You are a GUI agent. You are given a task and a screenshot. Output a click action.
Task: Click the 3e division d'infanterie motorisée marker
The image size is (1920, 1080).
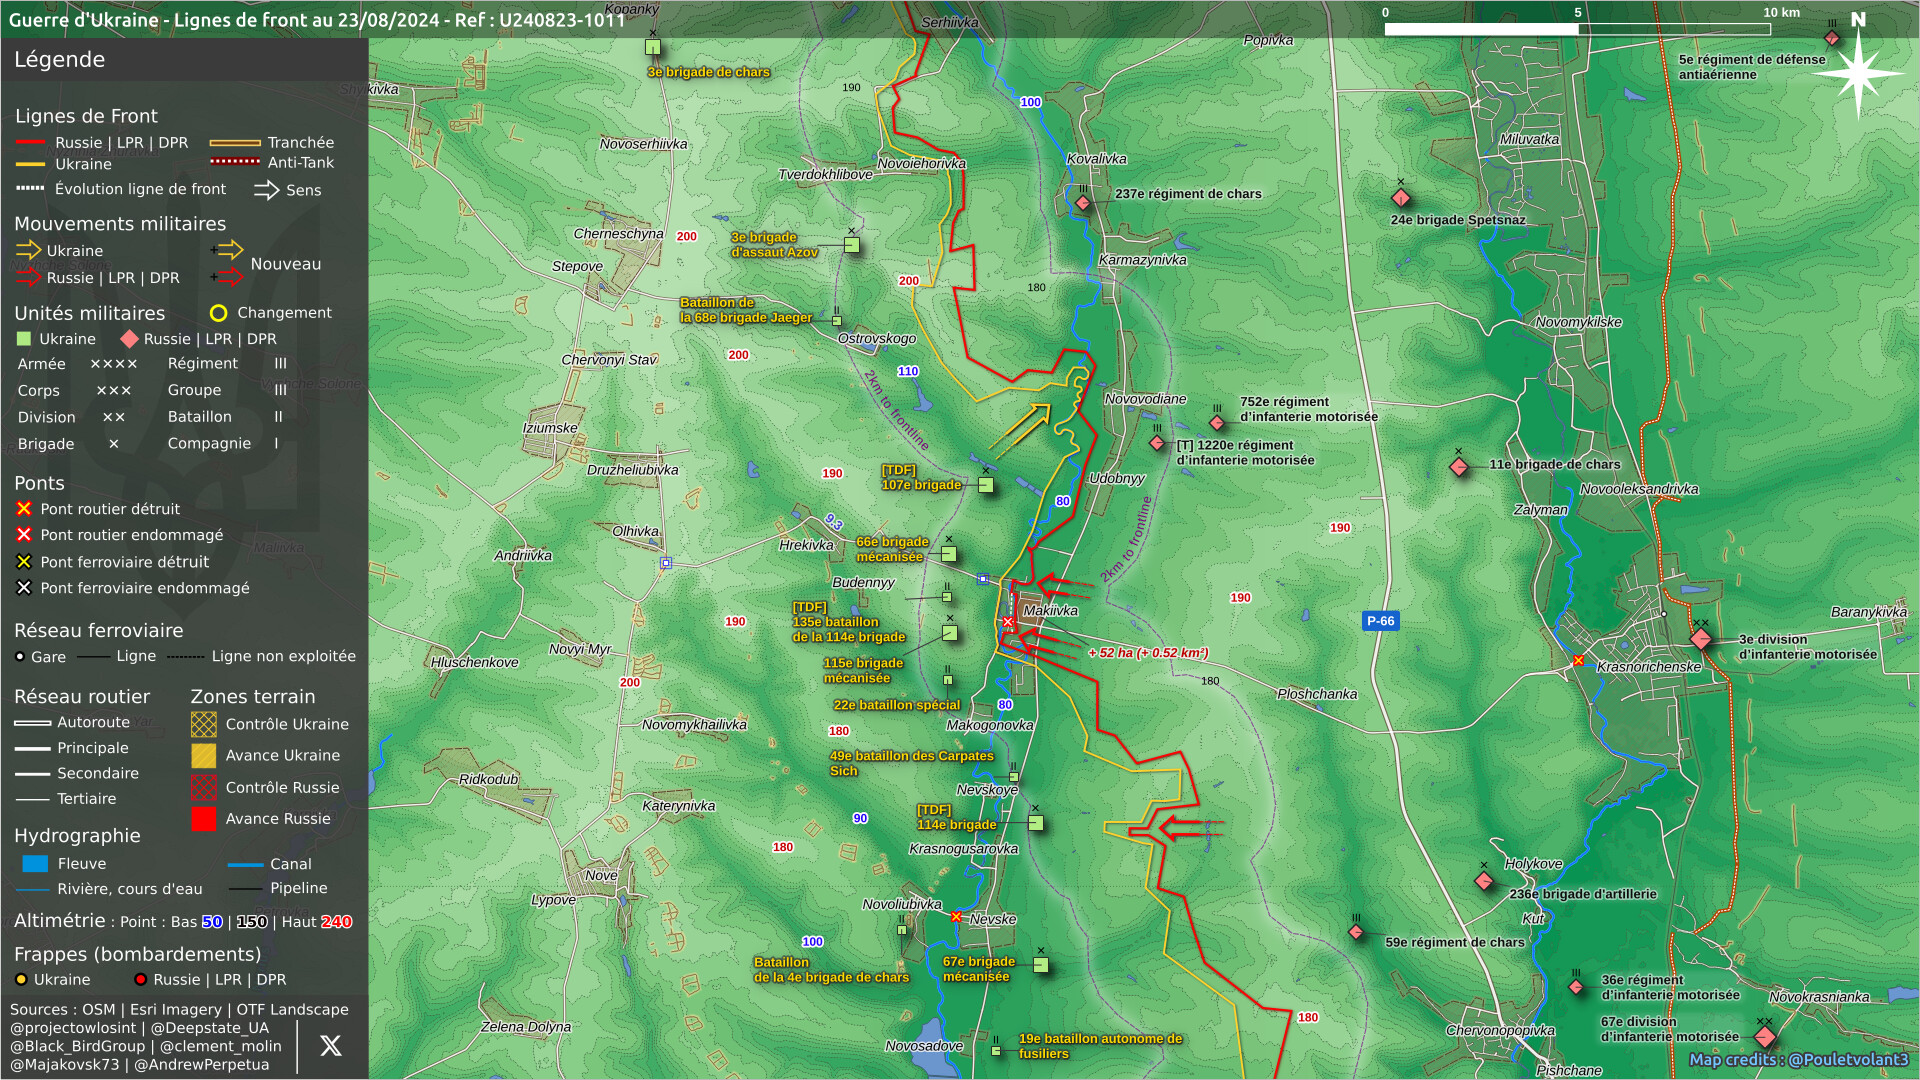tap(1701, 639)
